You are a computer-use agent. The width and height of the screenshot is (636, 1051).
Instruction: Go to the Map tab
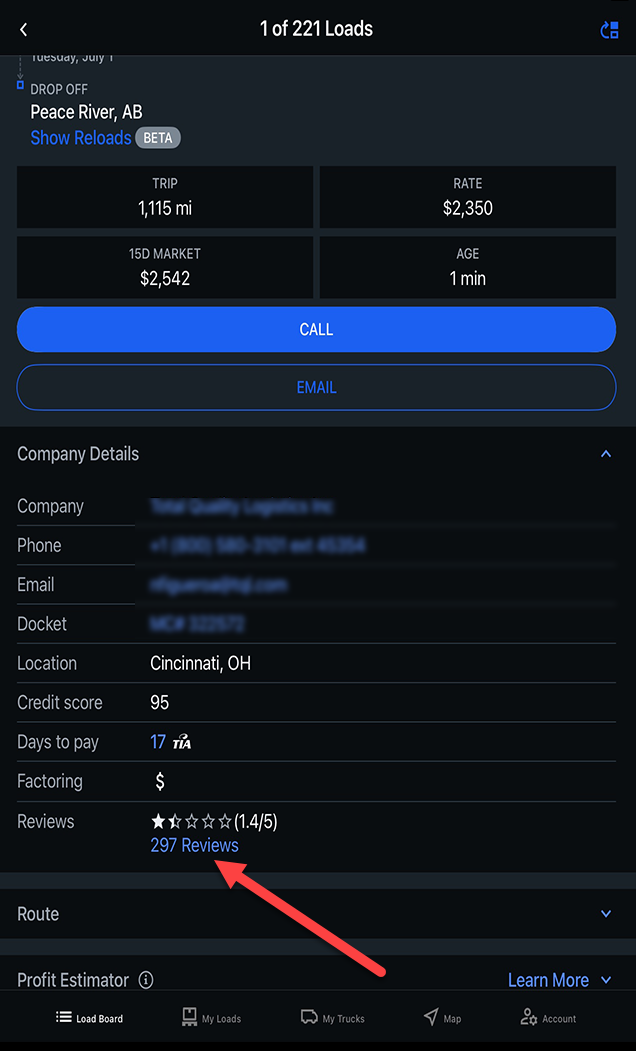[x=442, y=1018]
